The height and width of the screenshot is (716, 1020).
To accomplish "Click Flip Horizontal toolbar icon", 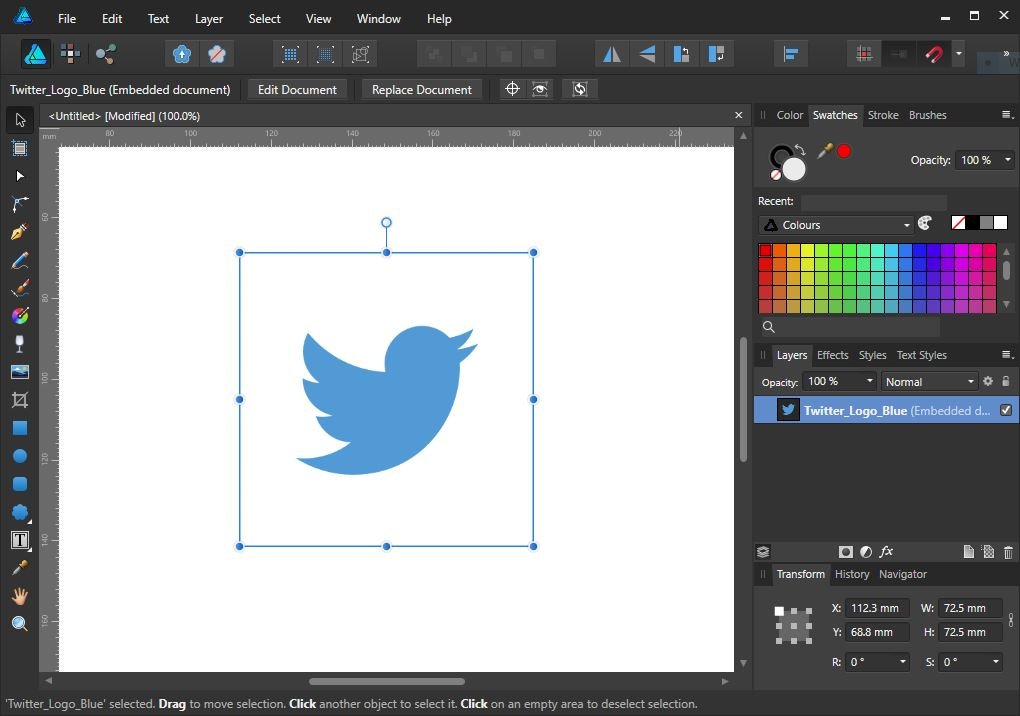I will point(611,54).
